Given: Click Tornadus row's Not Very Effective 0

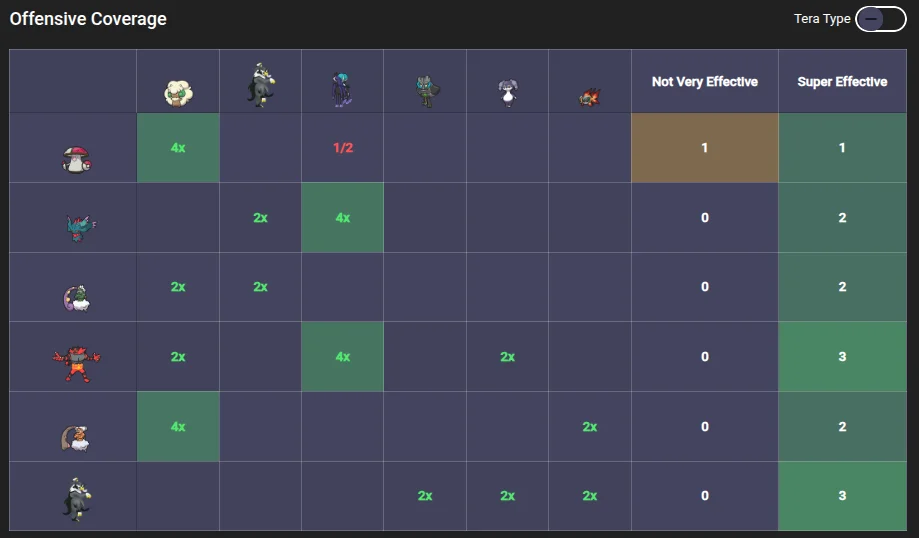Looking at the screenshot, I should pyautogui.click(x=704, y=287).
